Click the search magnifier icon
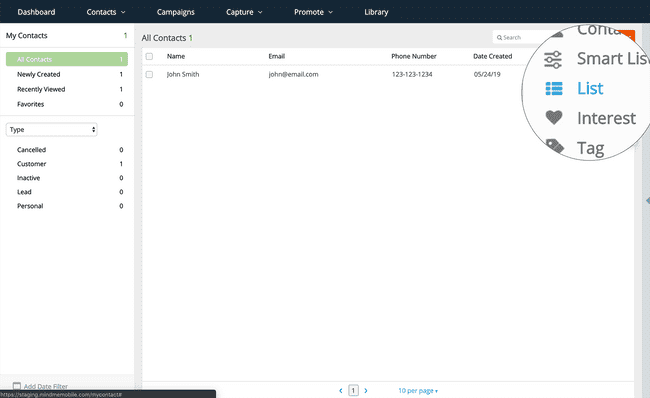This screenshot has width=650, height=398. pos(499,38)
